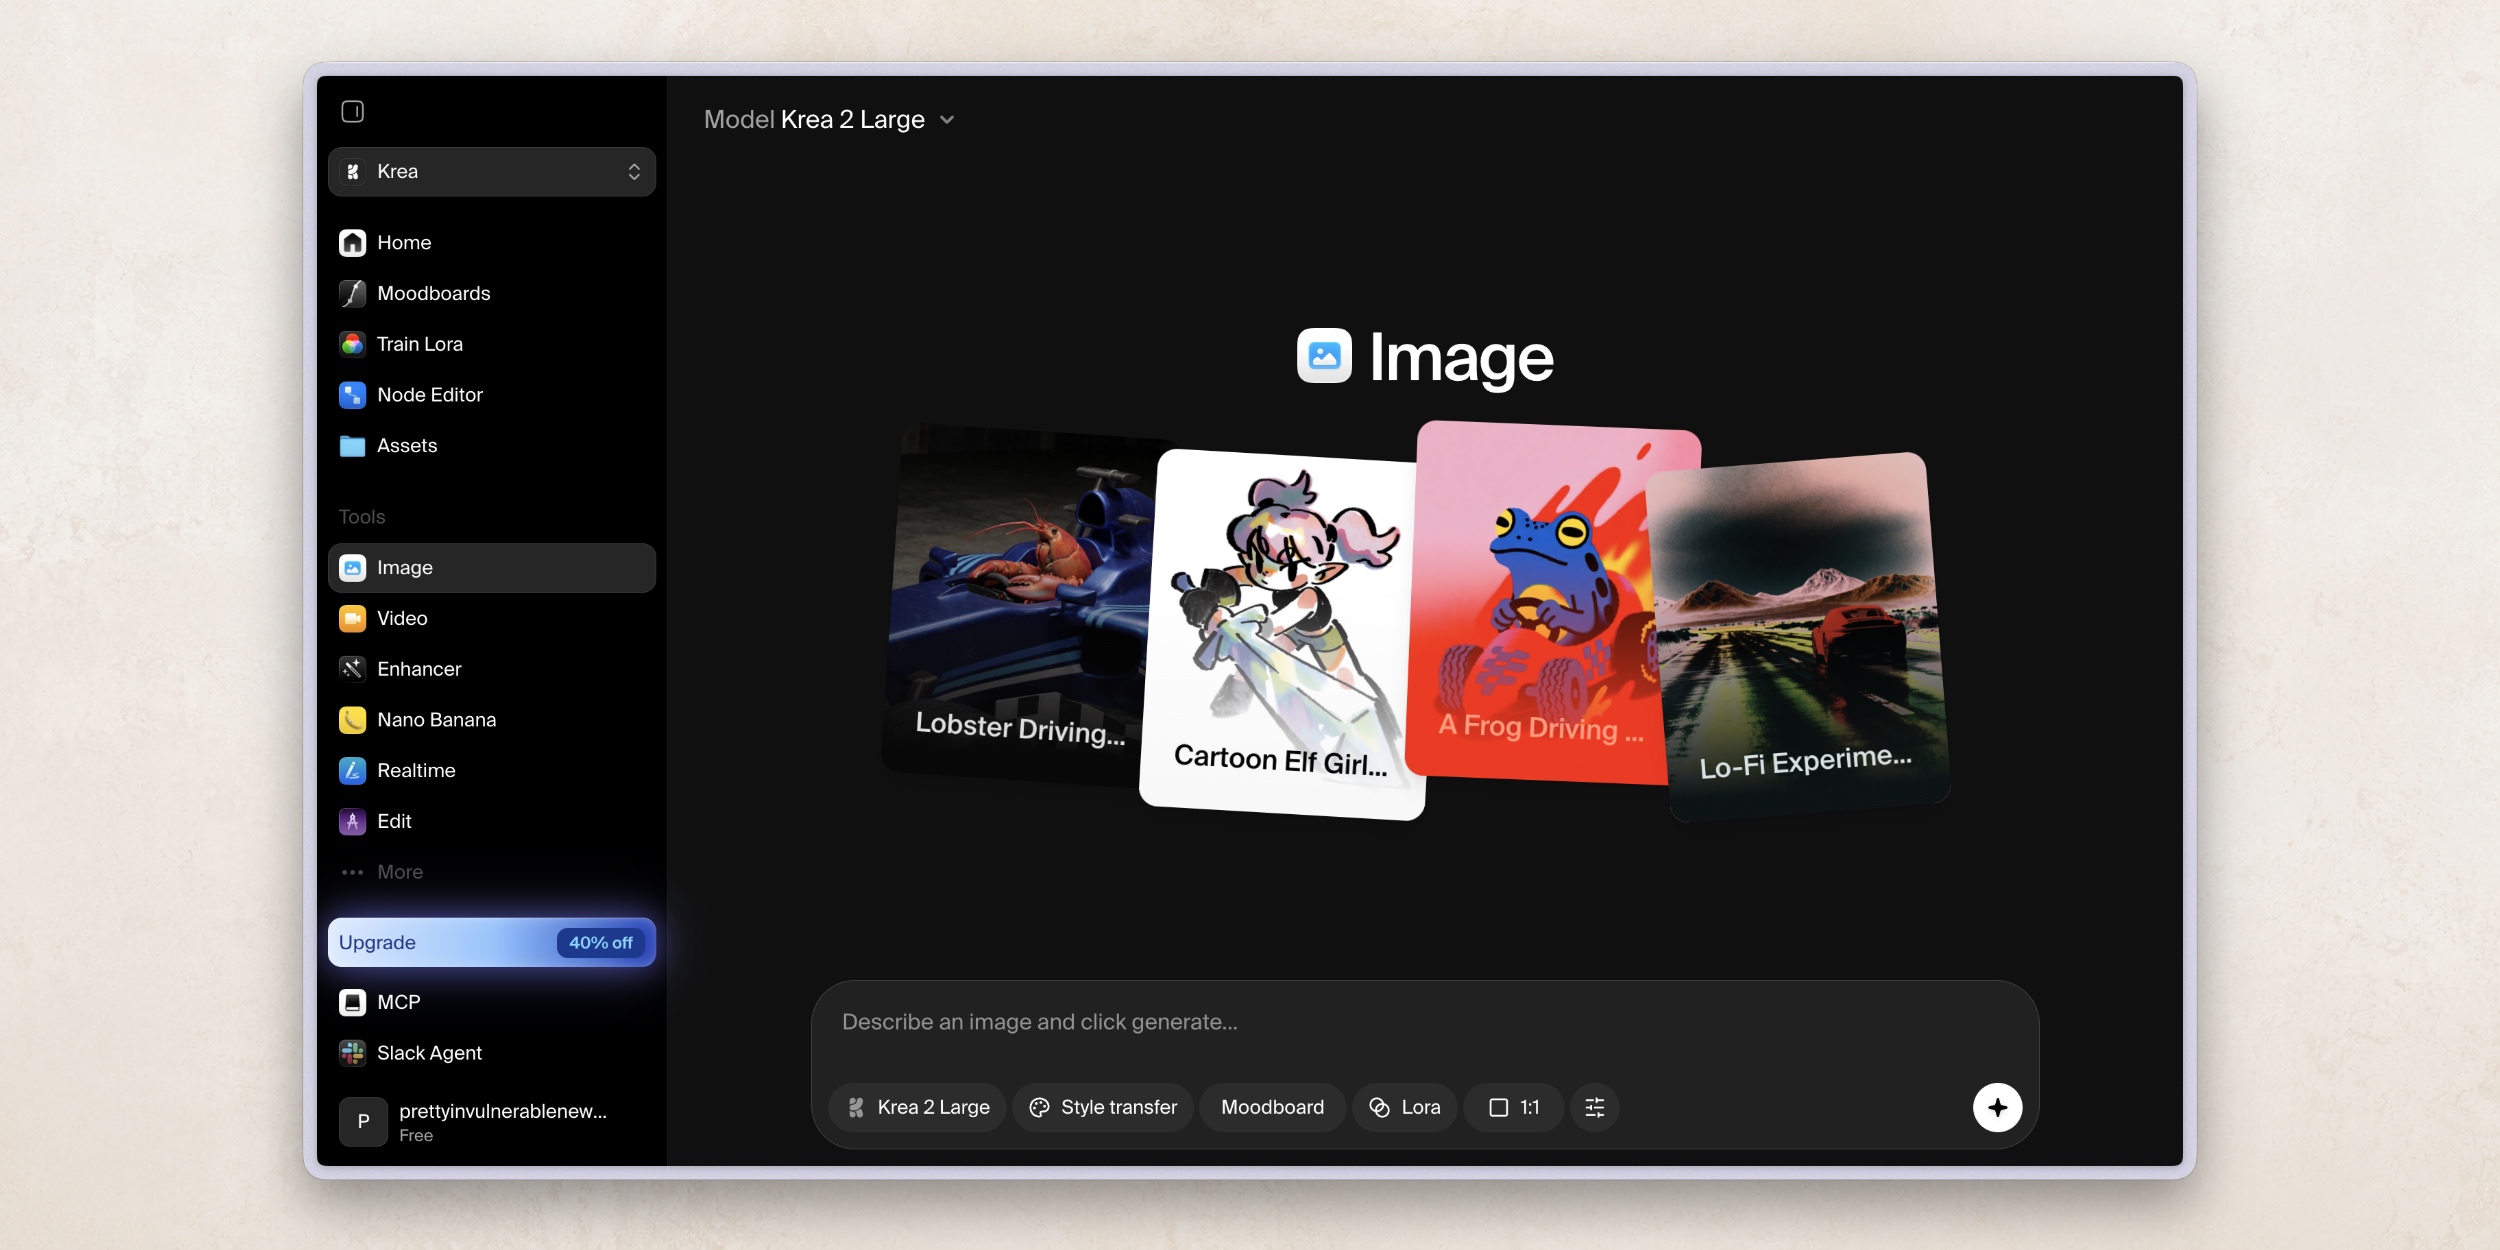Open the generation settings sliders icon

(x=1594, y=1108)
